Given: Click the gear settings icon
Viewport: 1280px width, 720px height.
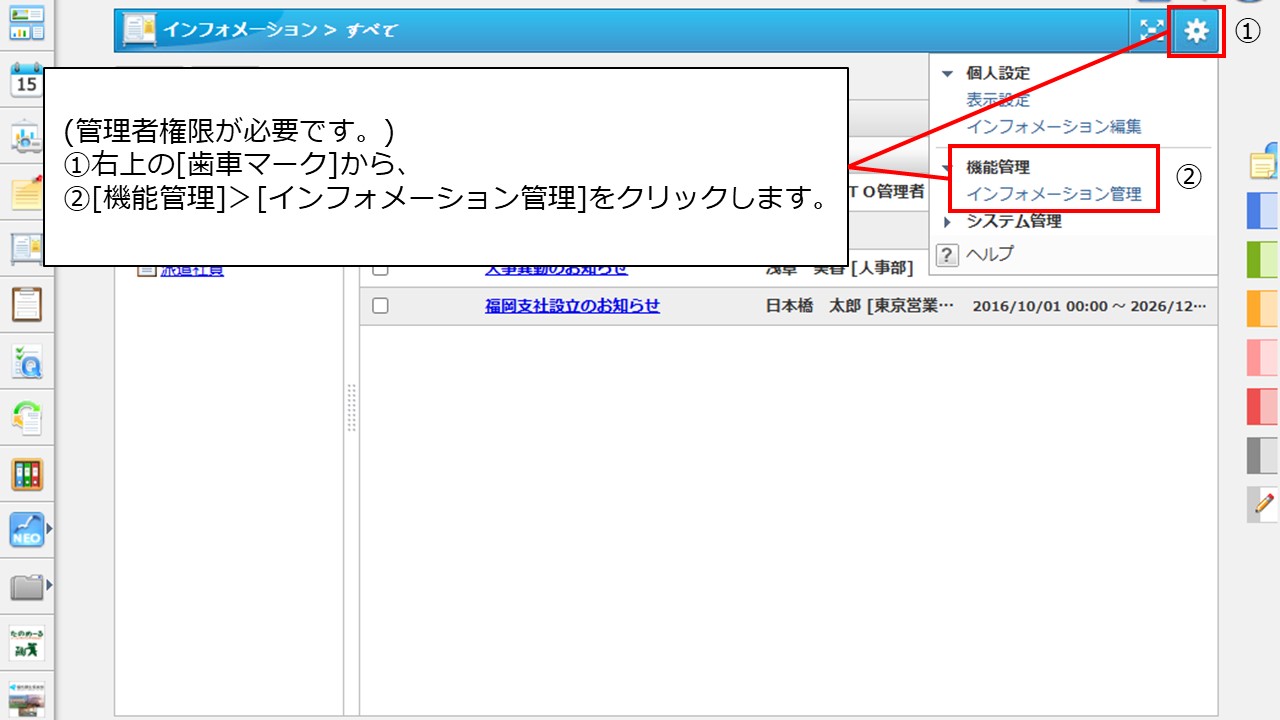Looking at the screenshot, I should tap(1196, 31).
